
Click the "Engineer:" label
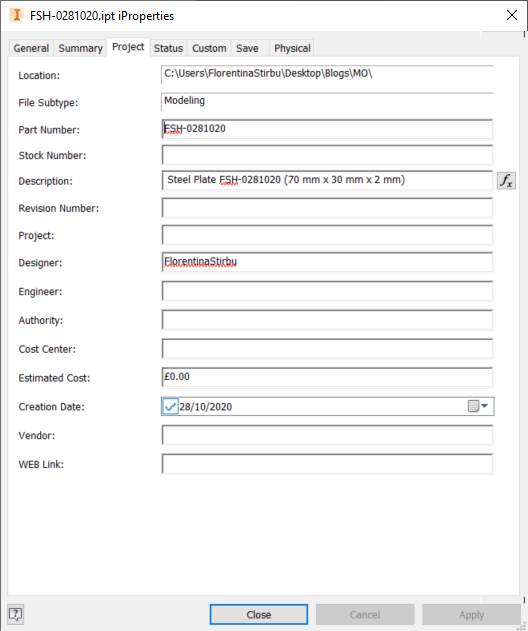point(40,292)
